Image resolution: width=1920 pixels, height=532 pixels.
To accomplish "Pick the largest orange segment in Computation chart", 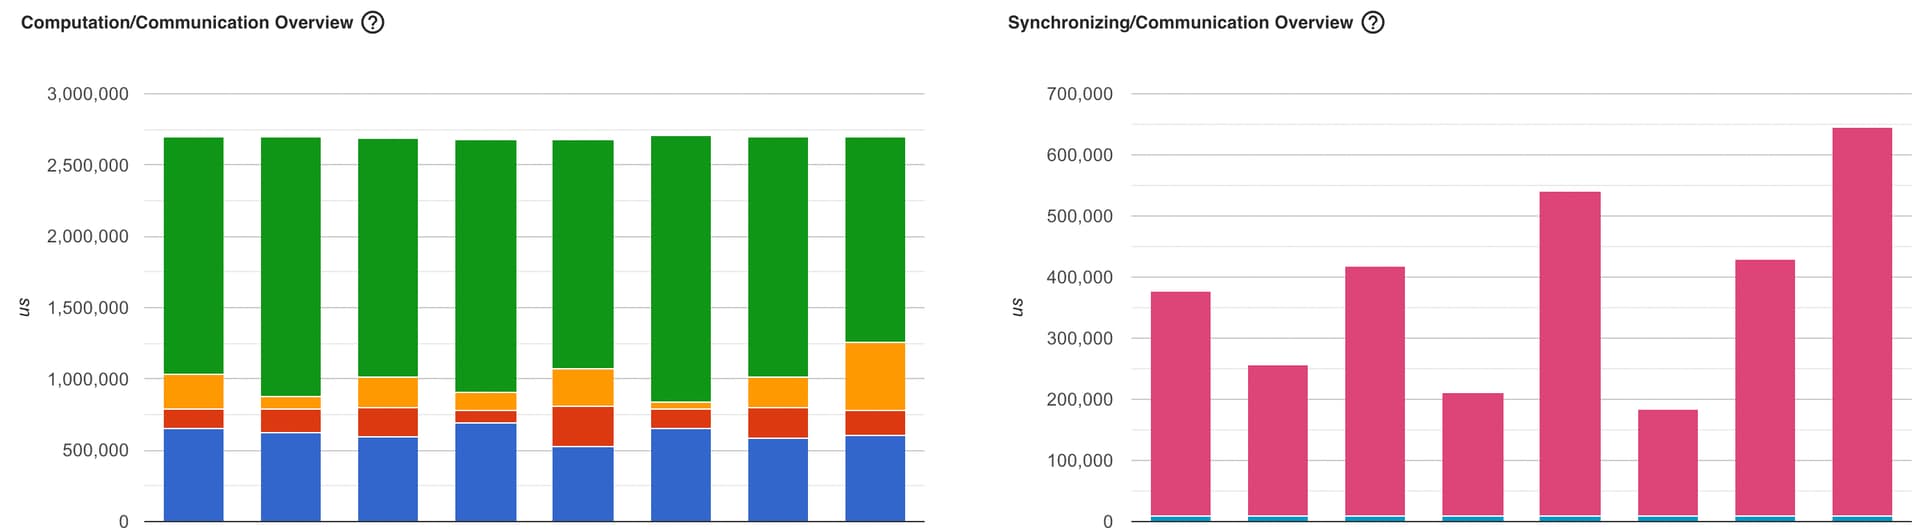I will coord(875,376).
